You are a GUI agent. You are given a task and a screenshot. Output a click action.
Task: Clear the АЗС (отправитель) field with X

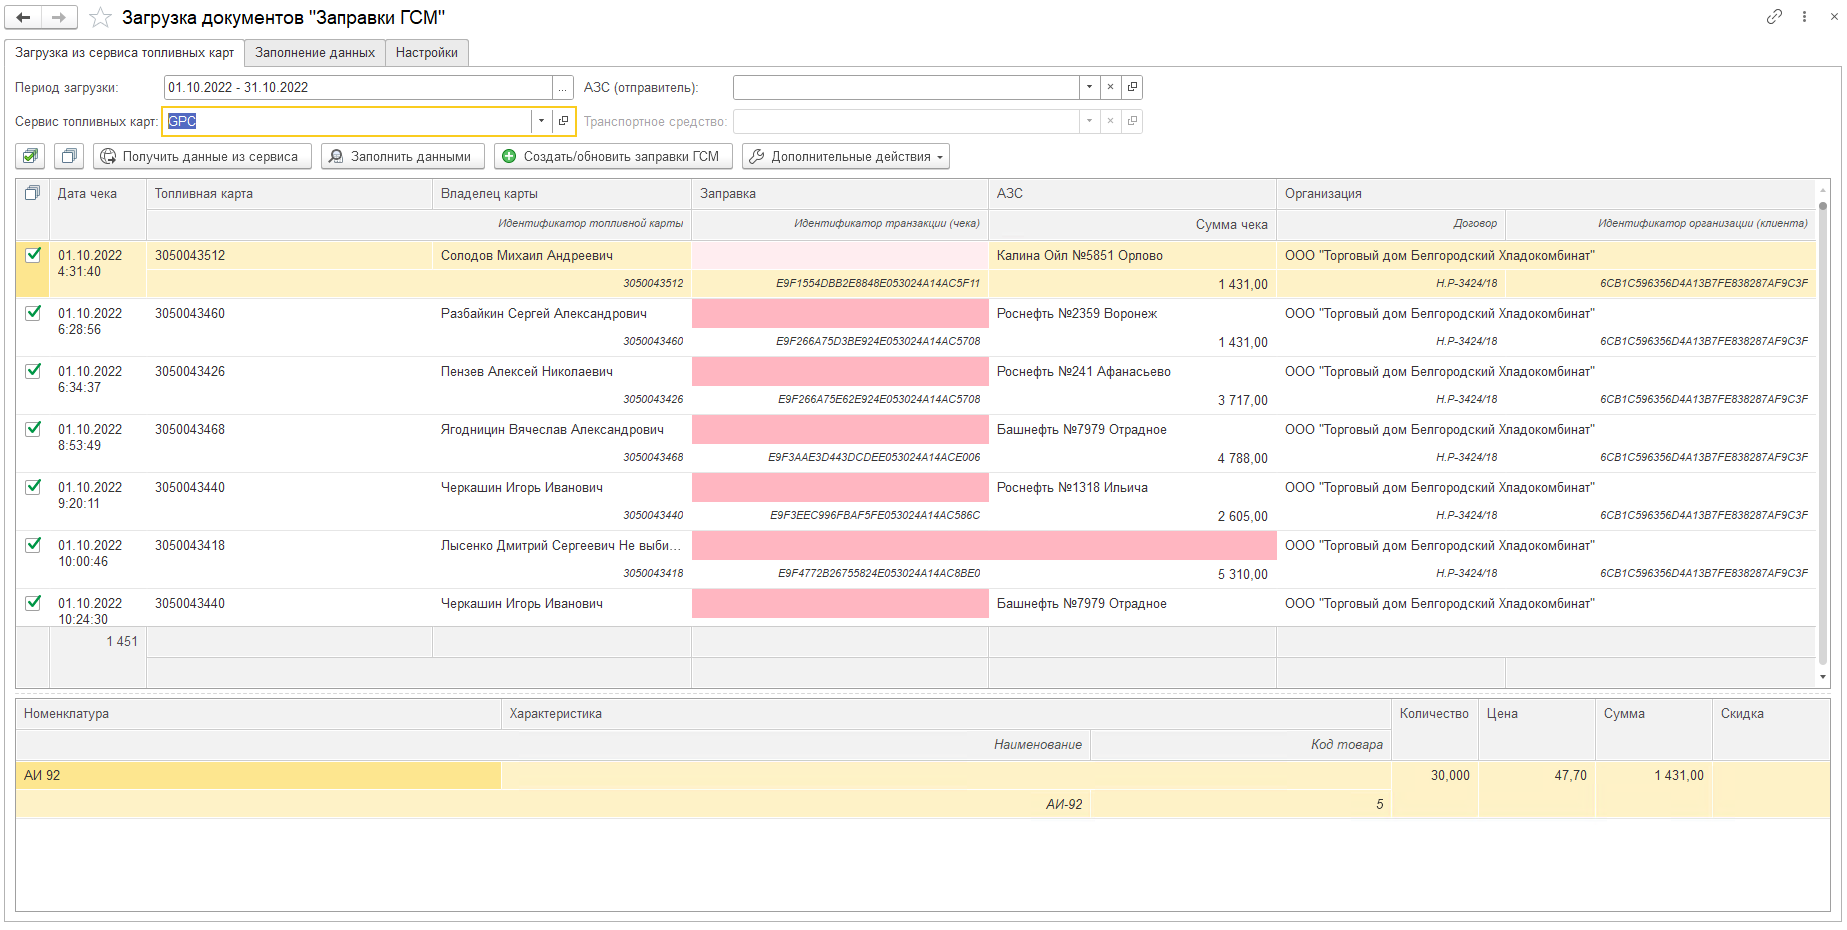(x=1110, y=88)
